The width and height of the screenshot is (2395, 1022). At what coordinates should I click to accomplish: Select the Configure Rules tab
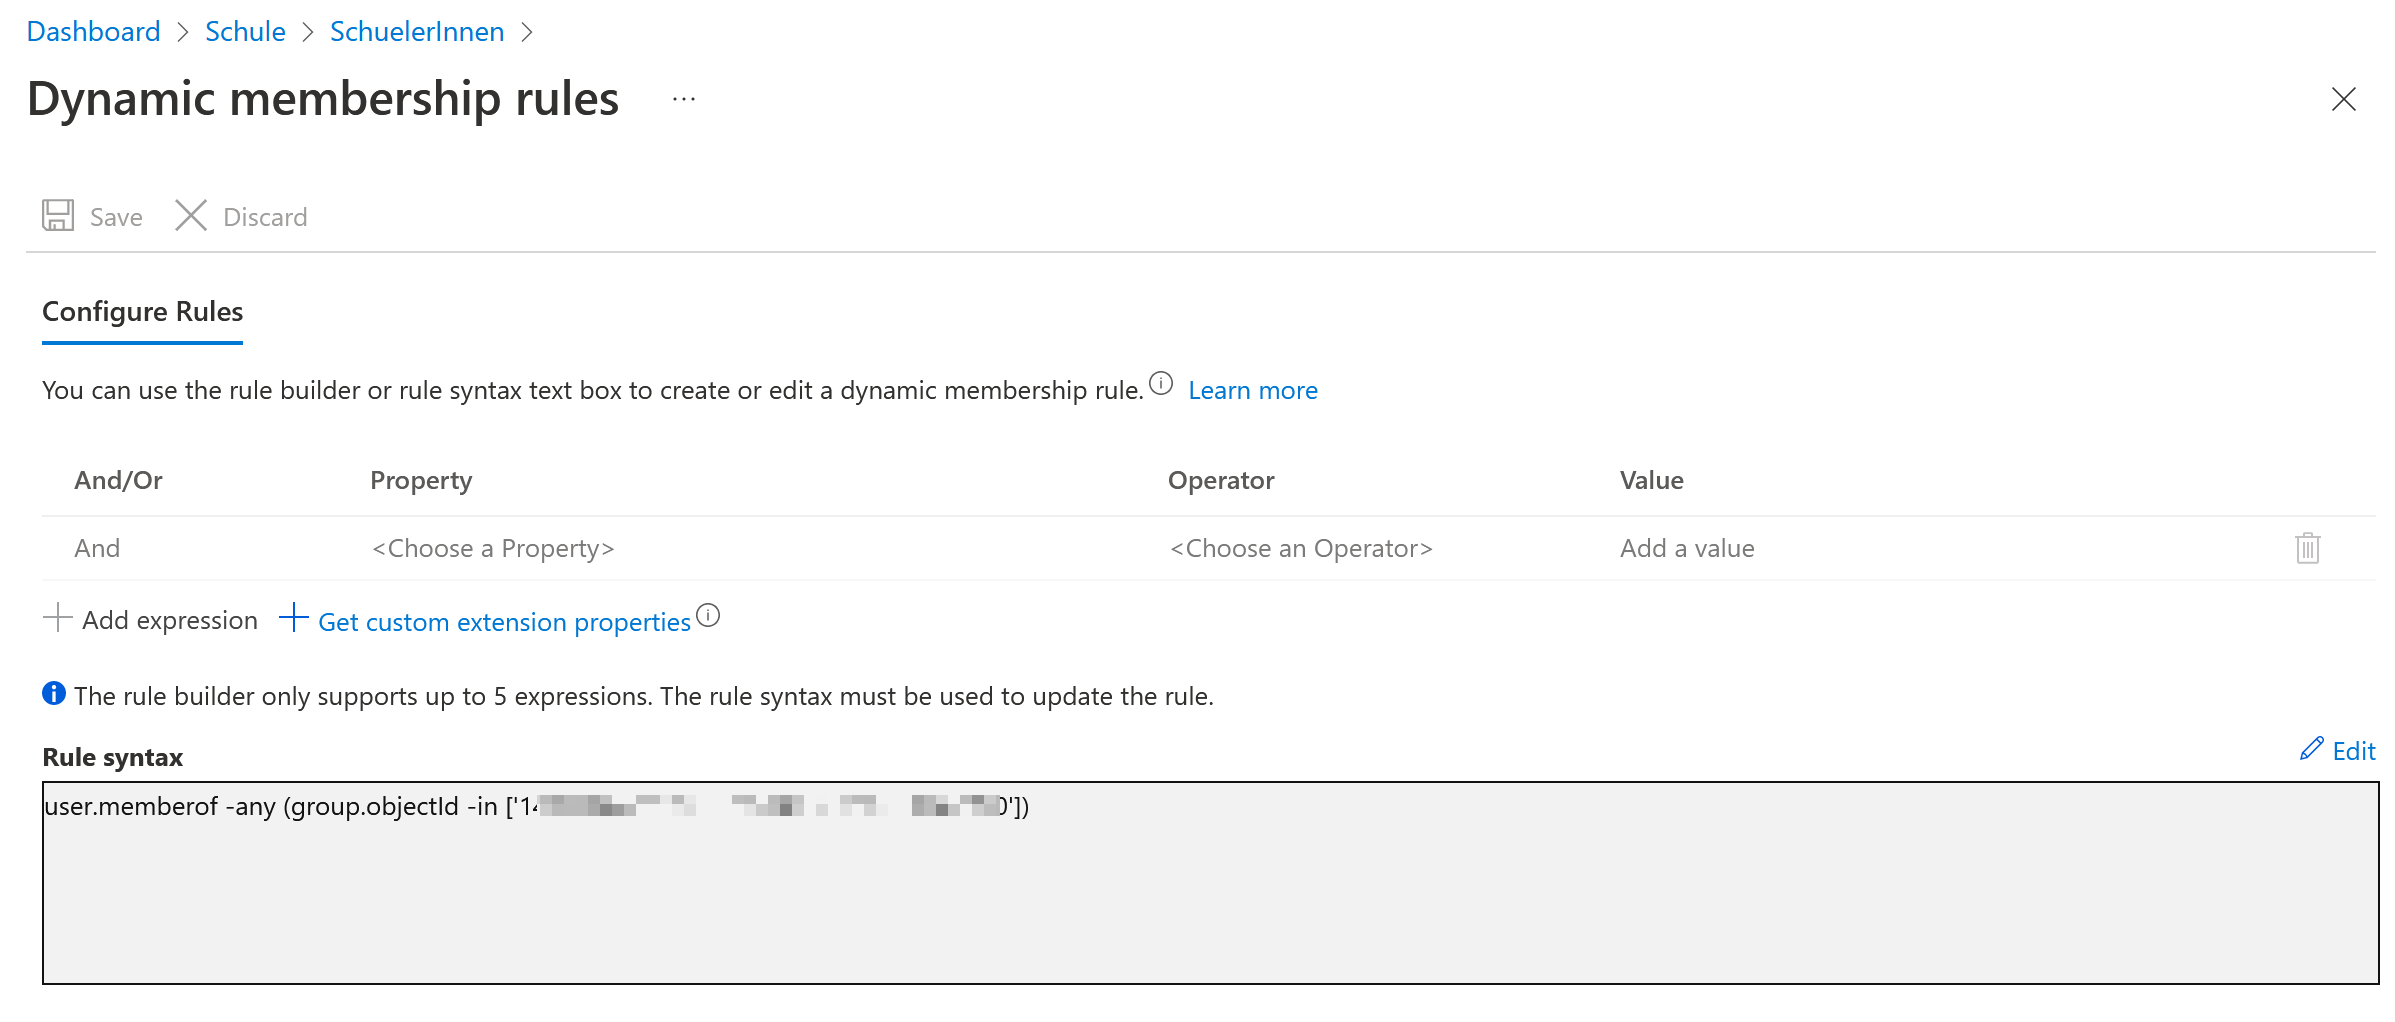tap(142, 312)
